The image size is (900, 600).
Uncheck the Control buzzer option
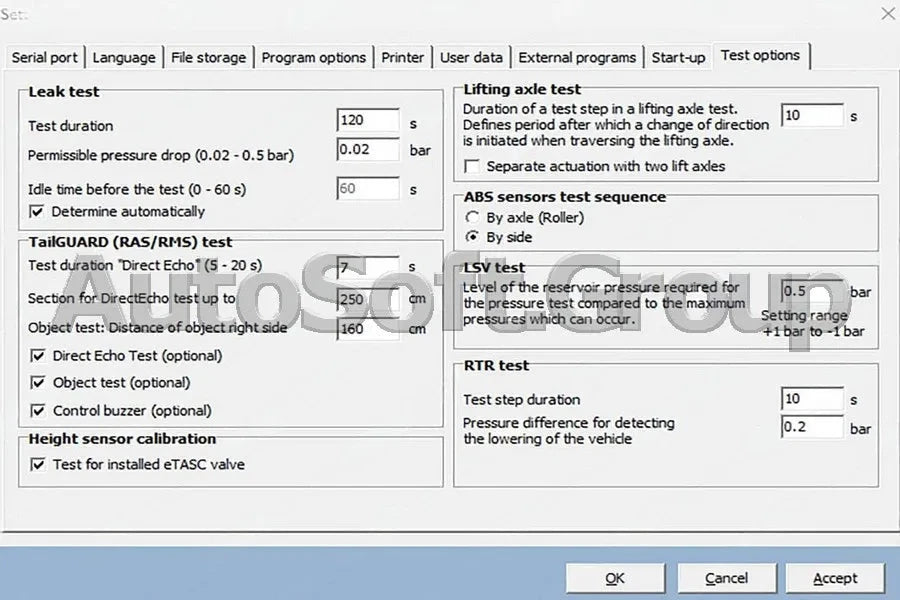click(x=37, y=409)
